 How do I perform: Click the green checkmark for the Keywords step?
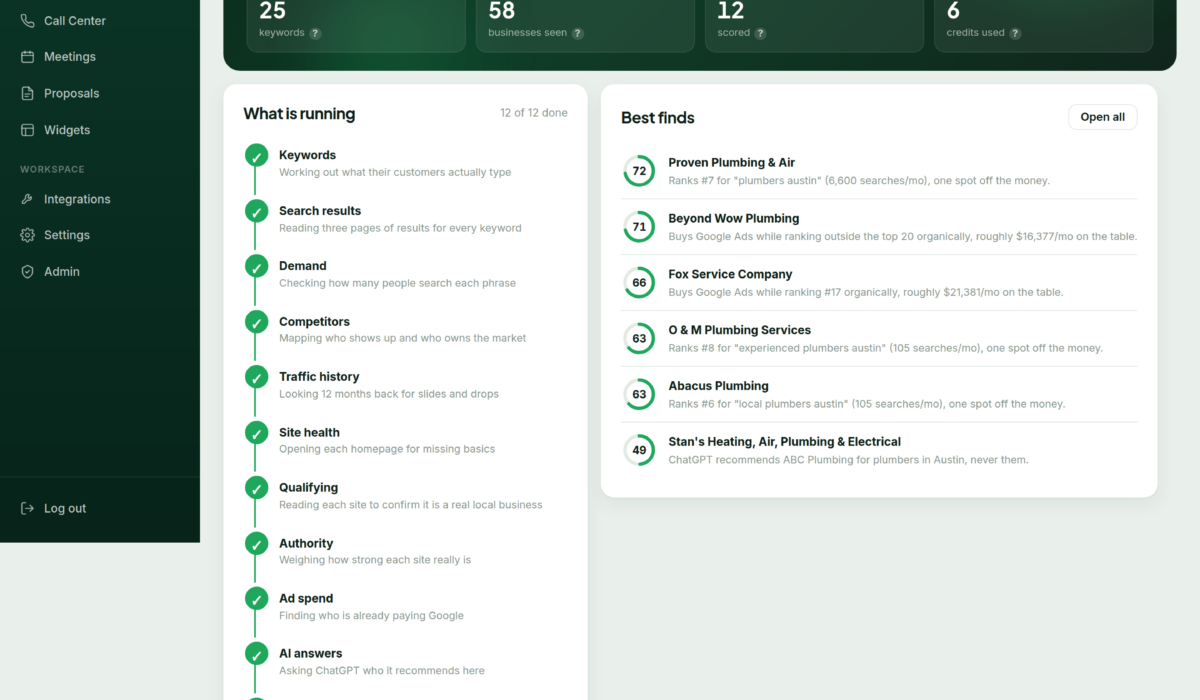[x=256, y=156]
